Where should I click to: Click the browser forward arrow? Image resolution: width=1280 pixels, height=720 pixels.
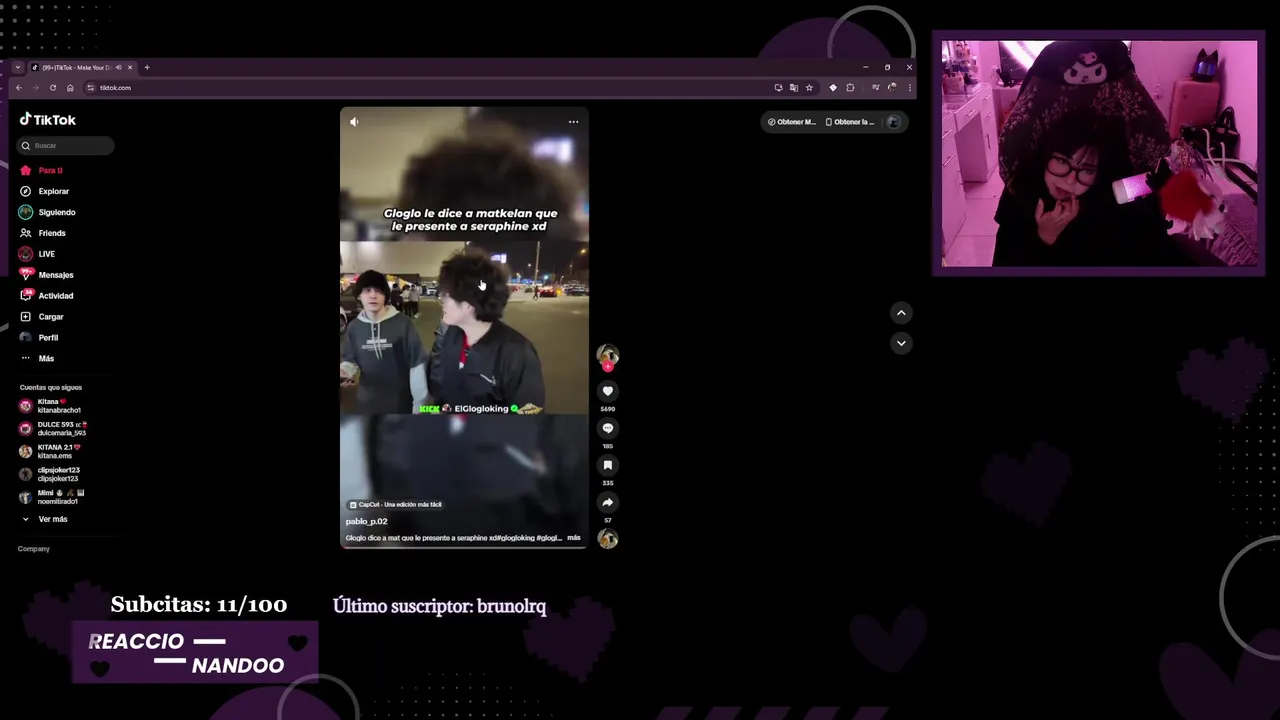pos(35,88)
